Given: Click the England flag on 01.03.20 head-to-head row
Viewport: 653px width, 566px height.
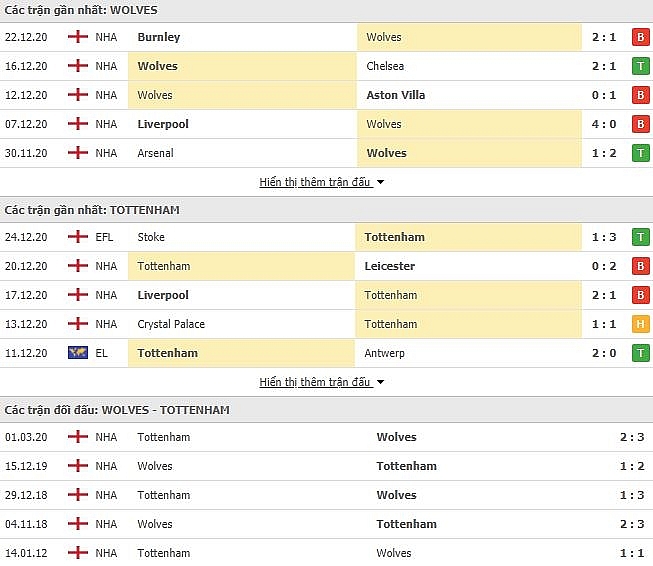Looking at the screenshot, I should click(x=78, y=436).
